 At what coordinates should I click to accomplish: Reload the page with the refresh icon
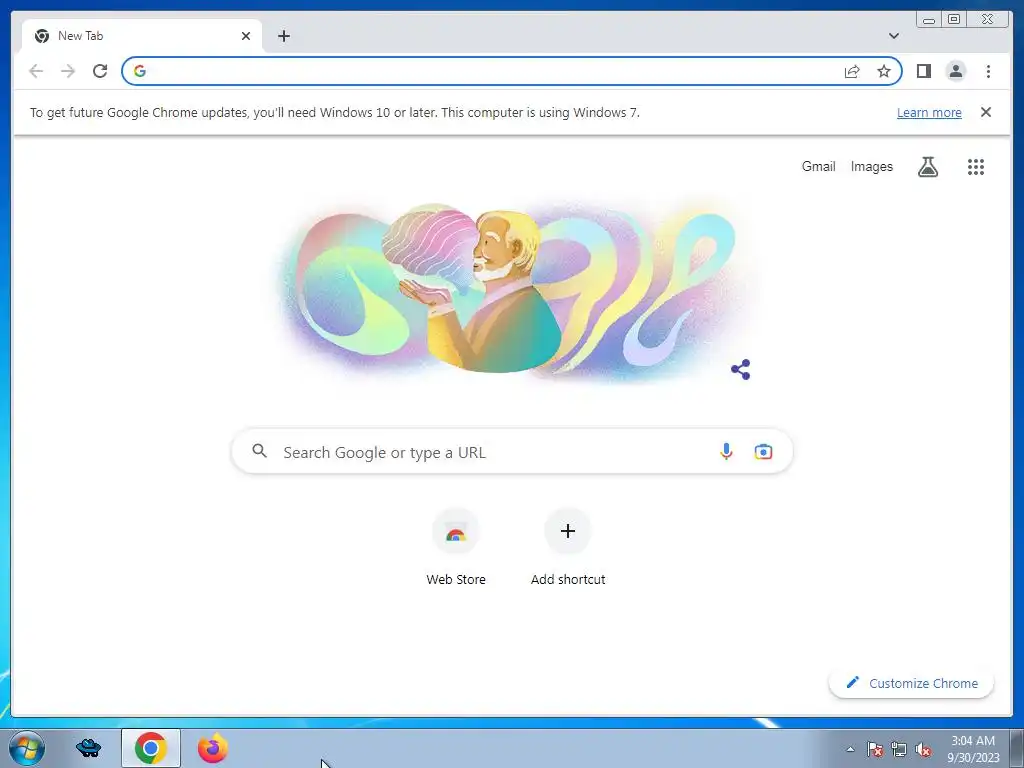(100, 71)
